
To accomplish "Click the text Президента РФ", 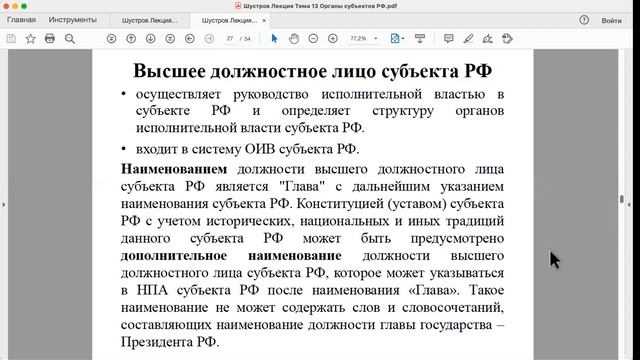I will 170,342.
